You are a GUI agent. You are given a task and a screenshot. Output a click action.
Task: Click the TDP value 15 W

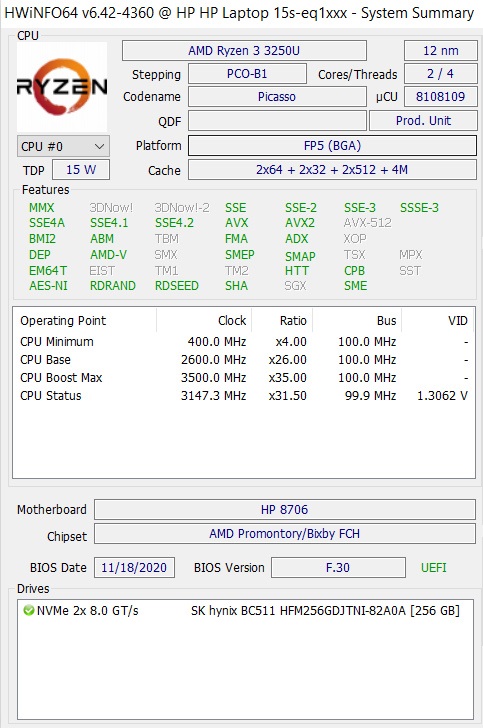(x=81, y=169)
